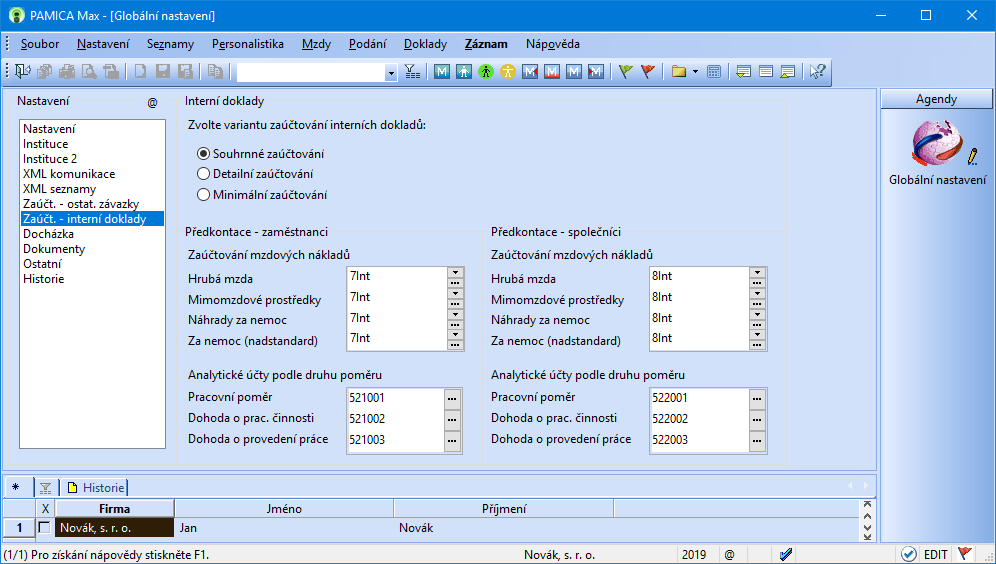The height and width of the screenshot is (564, 996).
Task: Open the arrow next to the folder icon
Action: click(695, 72)
